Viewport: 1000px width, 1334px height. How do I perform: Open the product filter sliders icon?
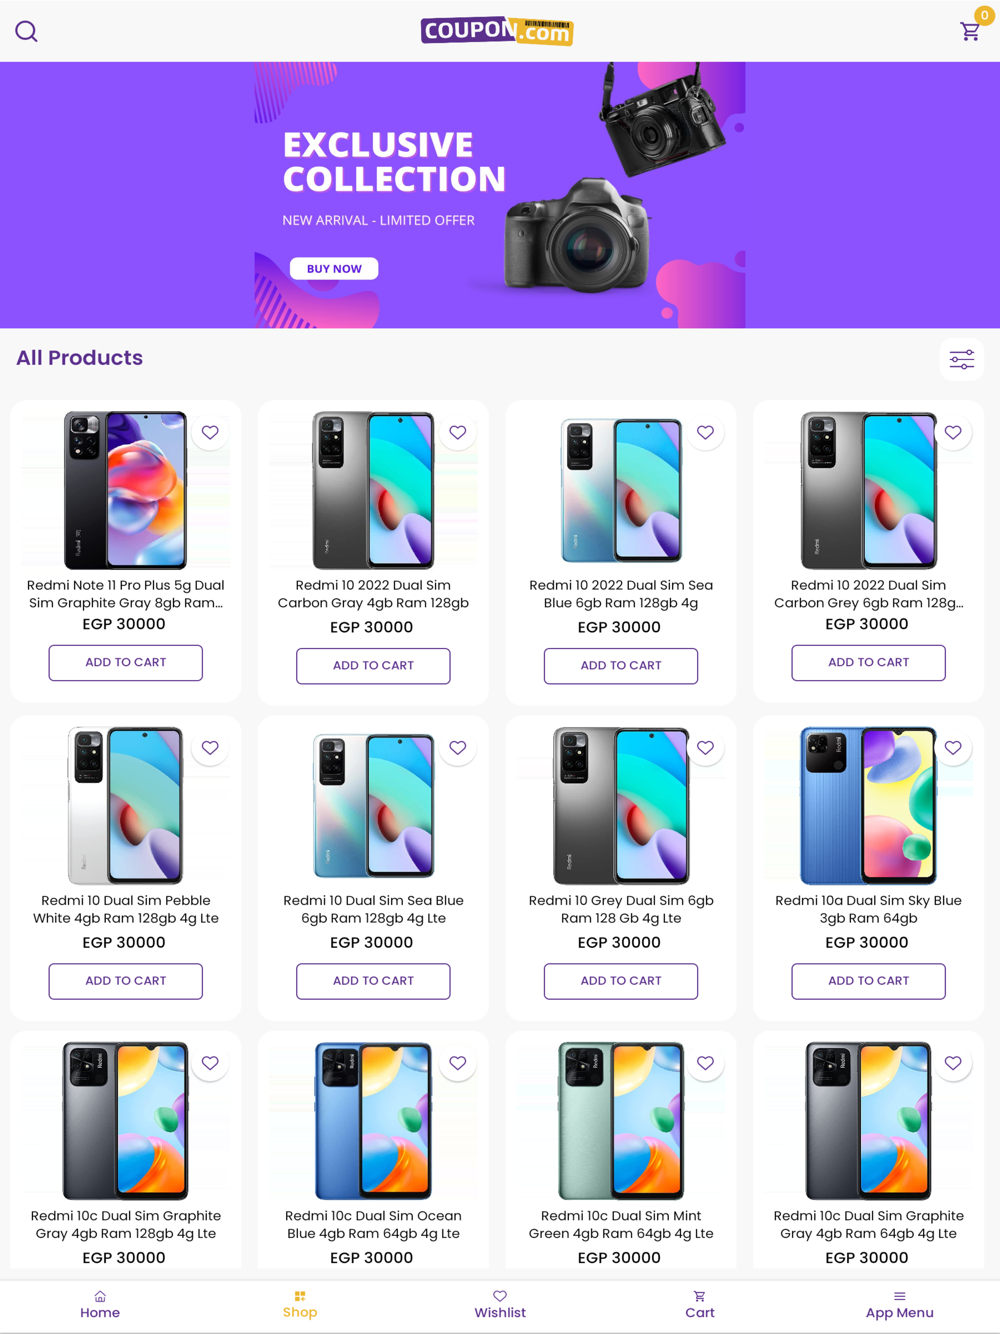[x=962, y=360]
